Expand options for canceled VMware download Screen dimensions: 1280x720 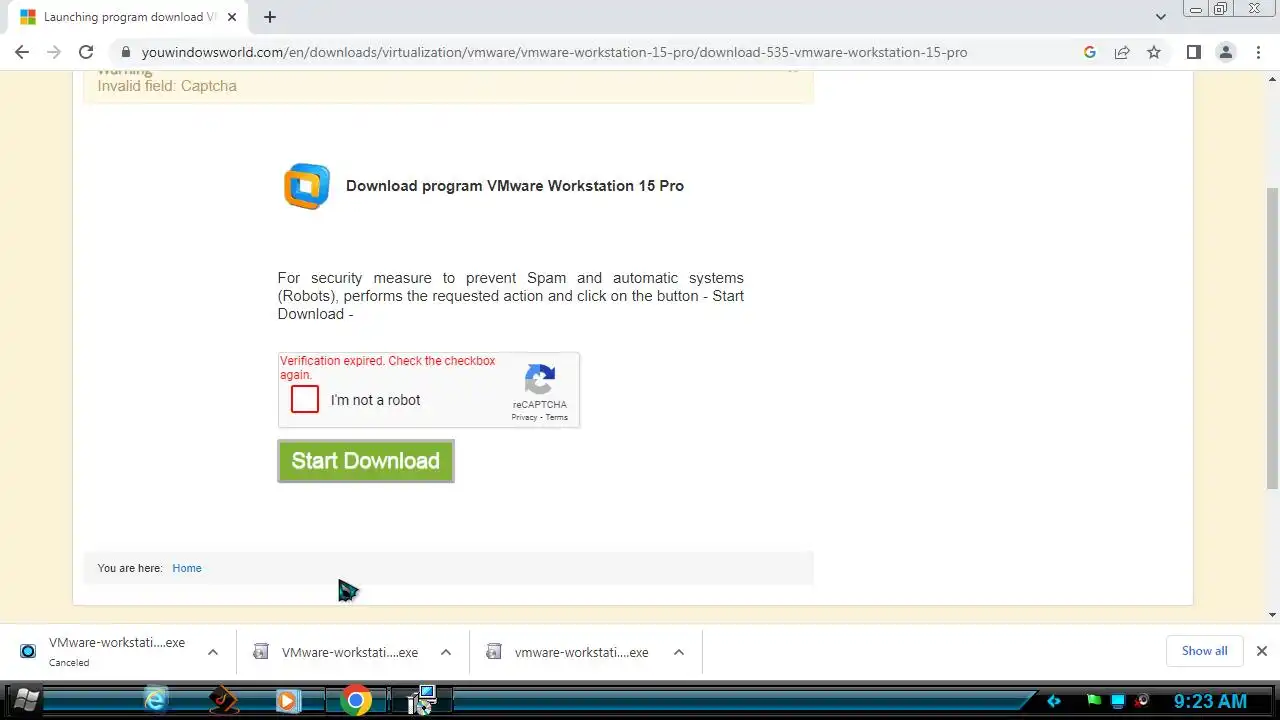[x=212, y=652]
